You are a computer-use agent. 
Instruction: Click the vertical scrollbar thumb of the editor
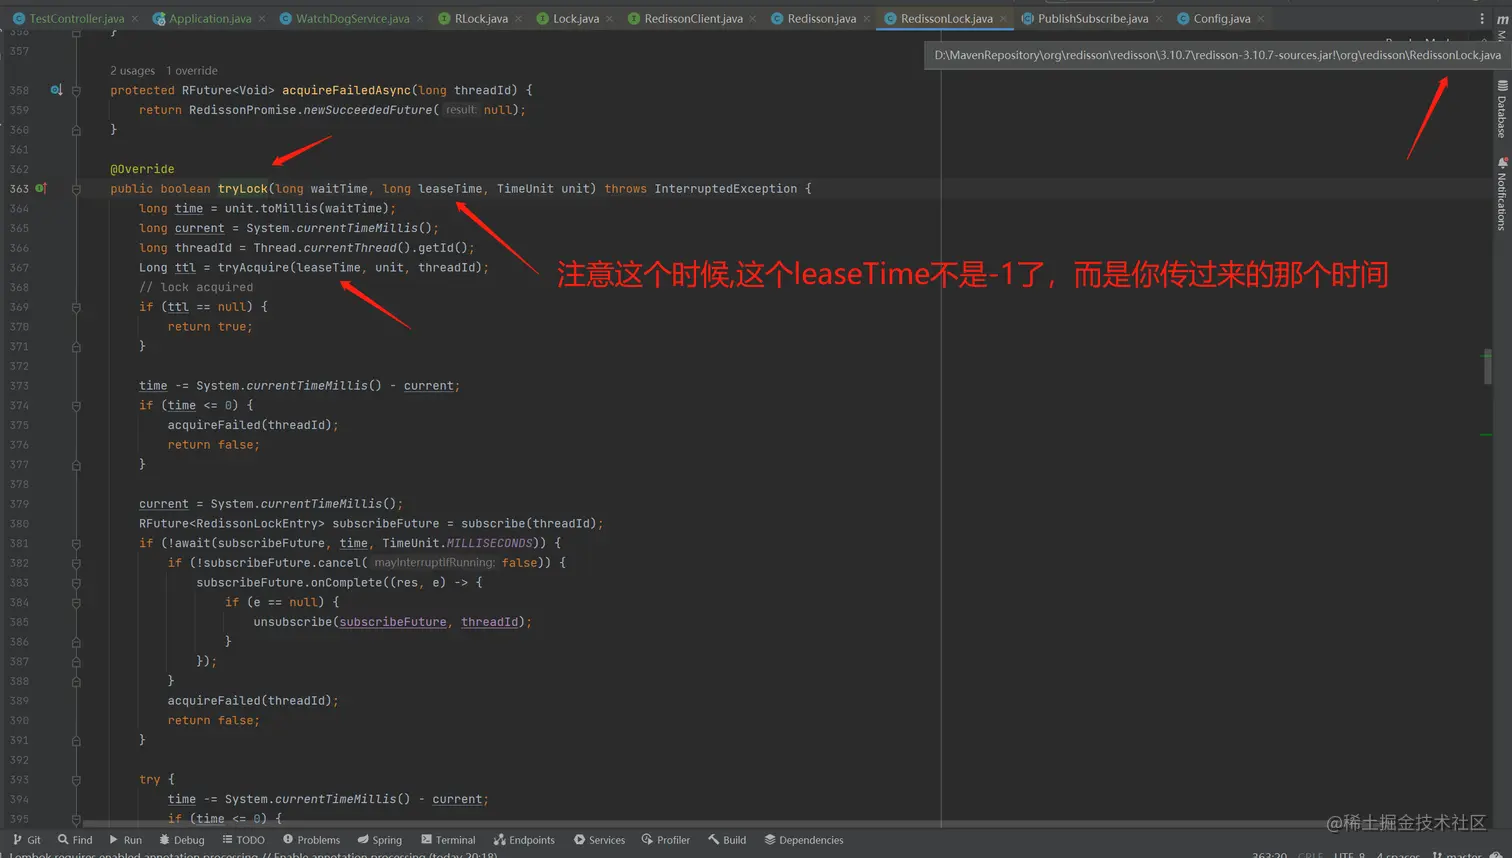[1488, 366]
